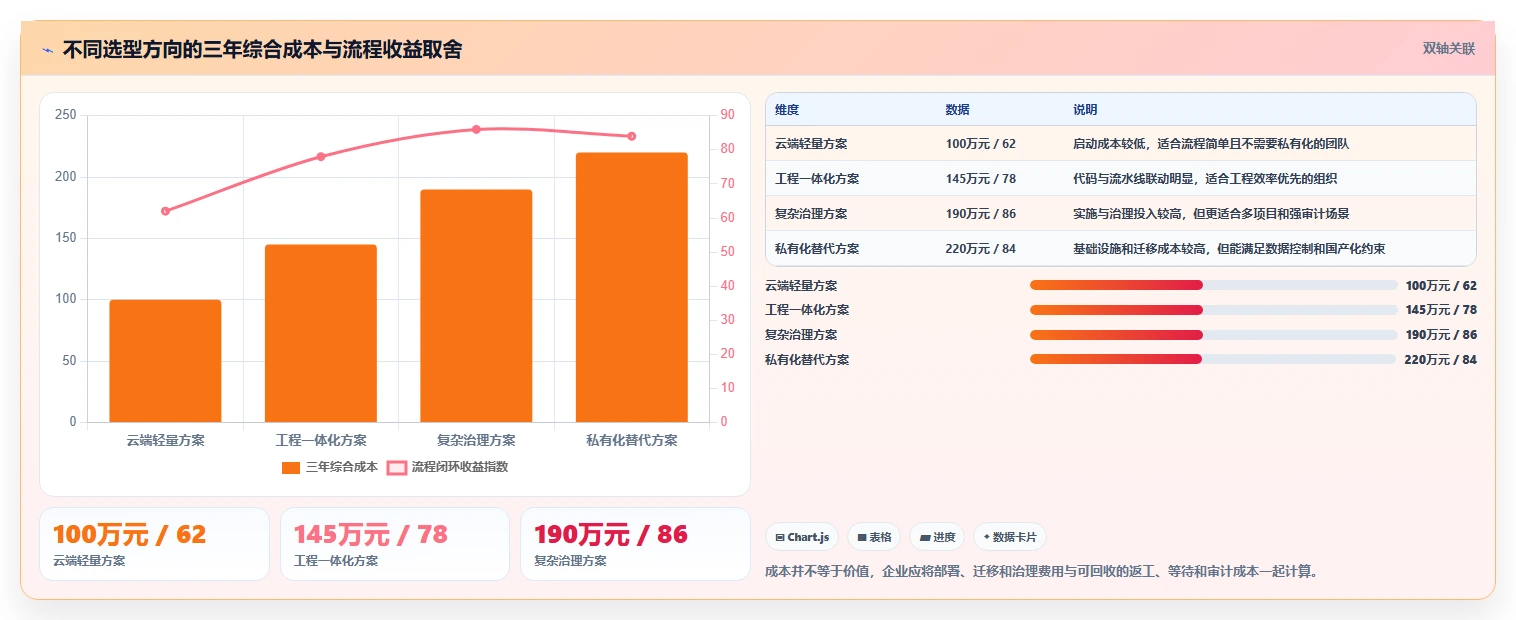
Task: Click the progress bar for 私有化替代方案
Action: click(1213, 359)
